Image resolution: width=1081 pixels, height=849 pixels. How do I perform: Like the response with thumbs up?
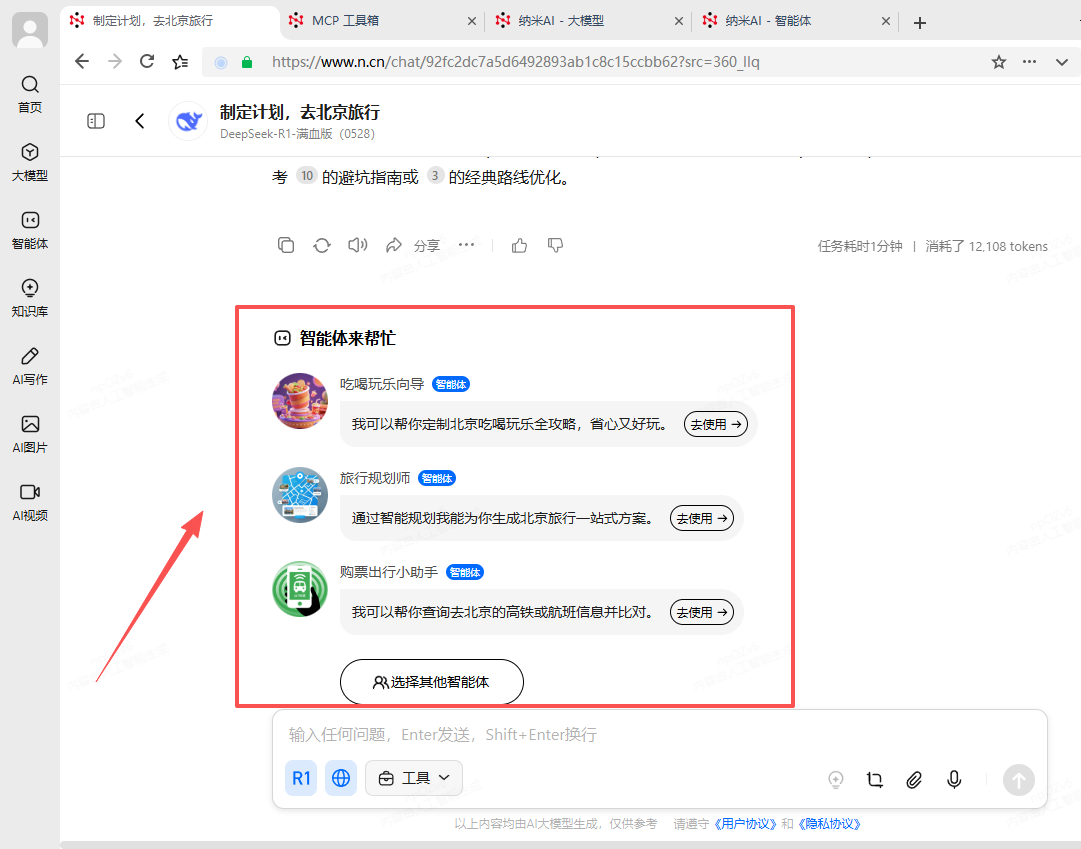click(519, 245)
